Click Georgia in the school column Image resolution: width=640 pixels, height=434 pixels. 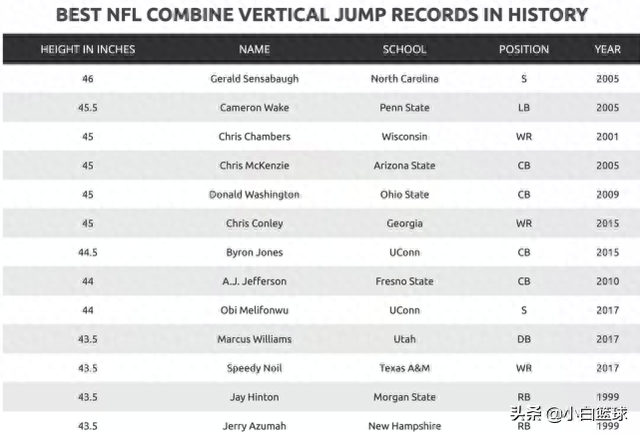tap(404, 223)
